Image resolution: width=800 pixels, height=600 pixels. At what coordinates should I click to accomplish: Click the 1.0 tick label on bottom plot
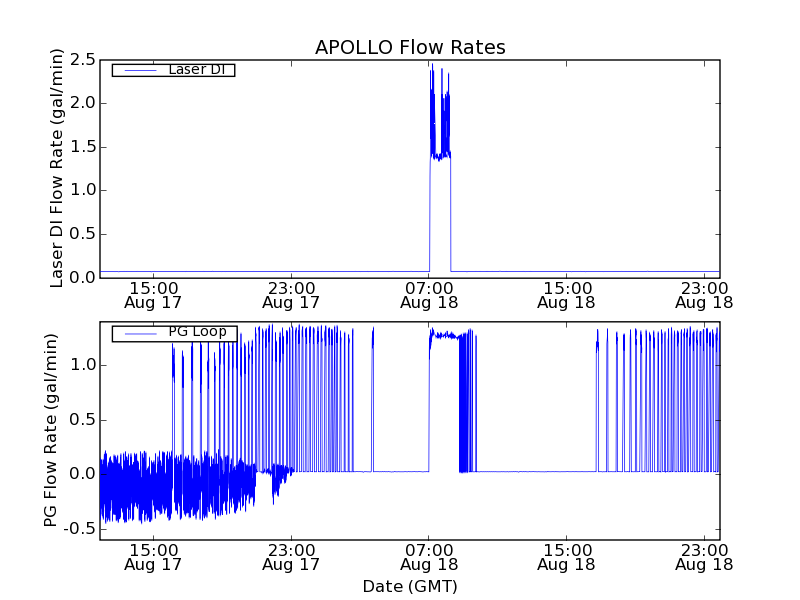(83, 365)
